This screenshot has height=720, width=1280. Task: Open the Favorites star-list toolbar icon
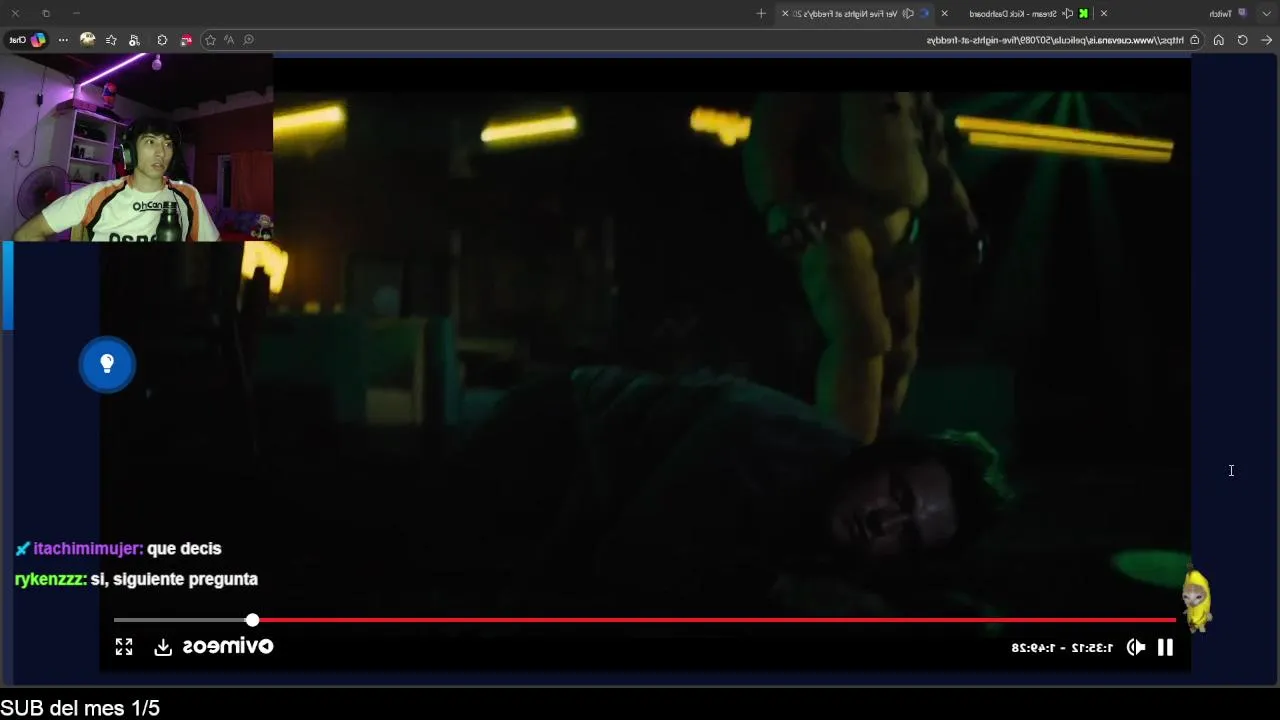coord(111,40)
